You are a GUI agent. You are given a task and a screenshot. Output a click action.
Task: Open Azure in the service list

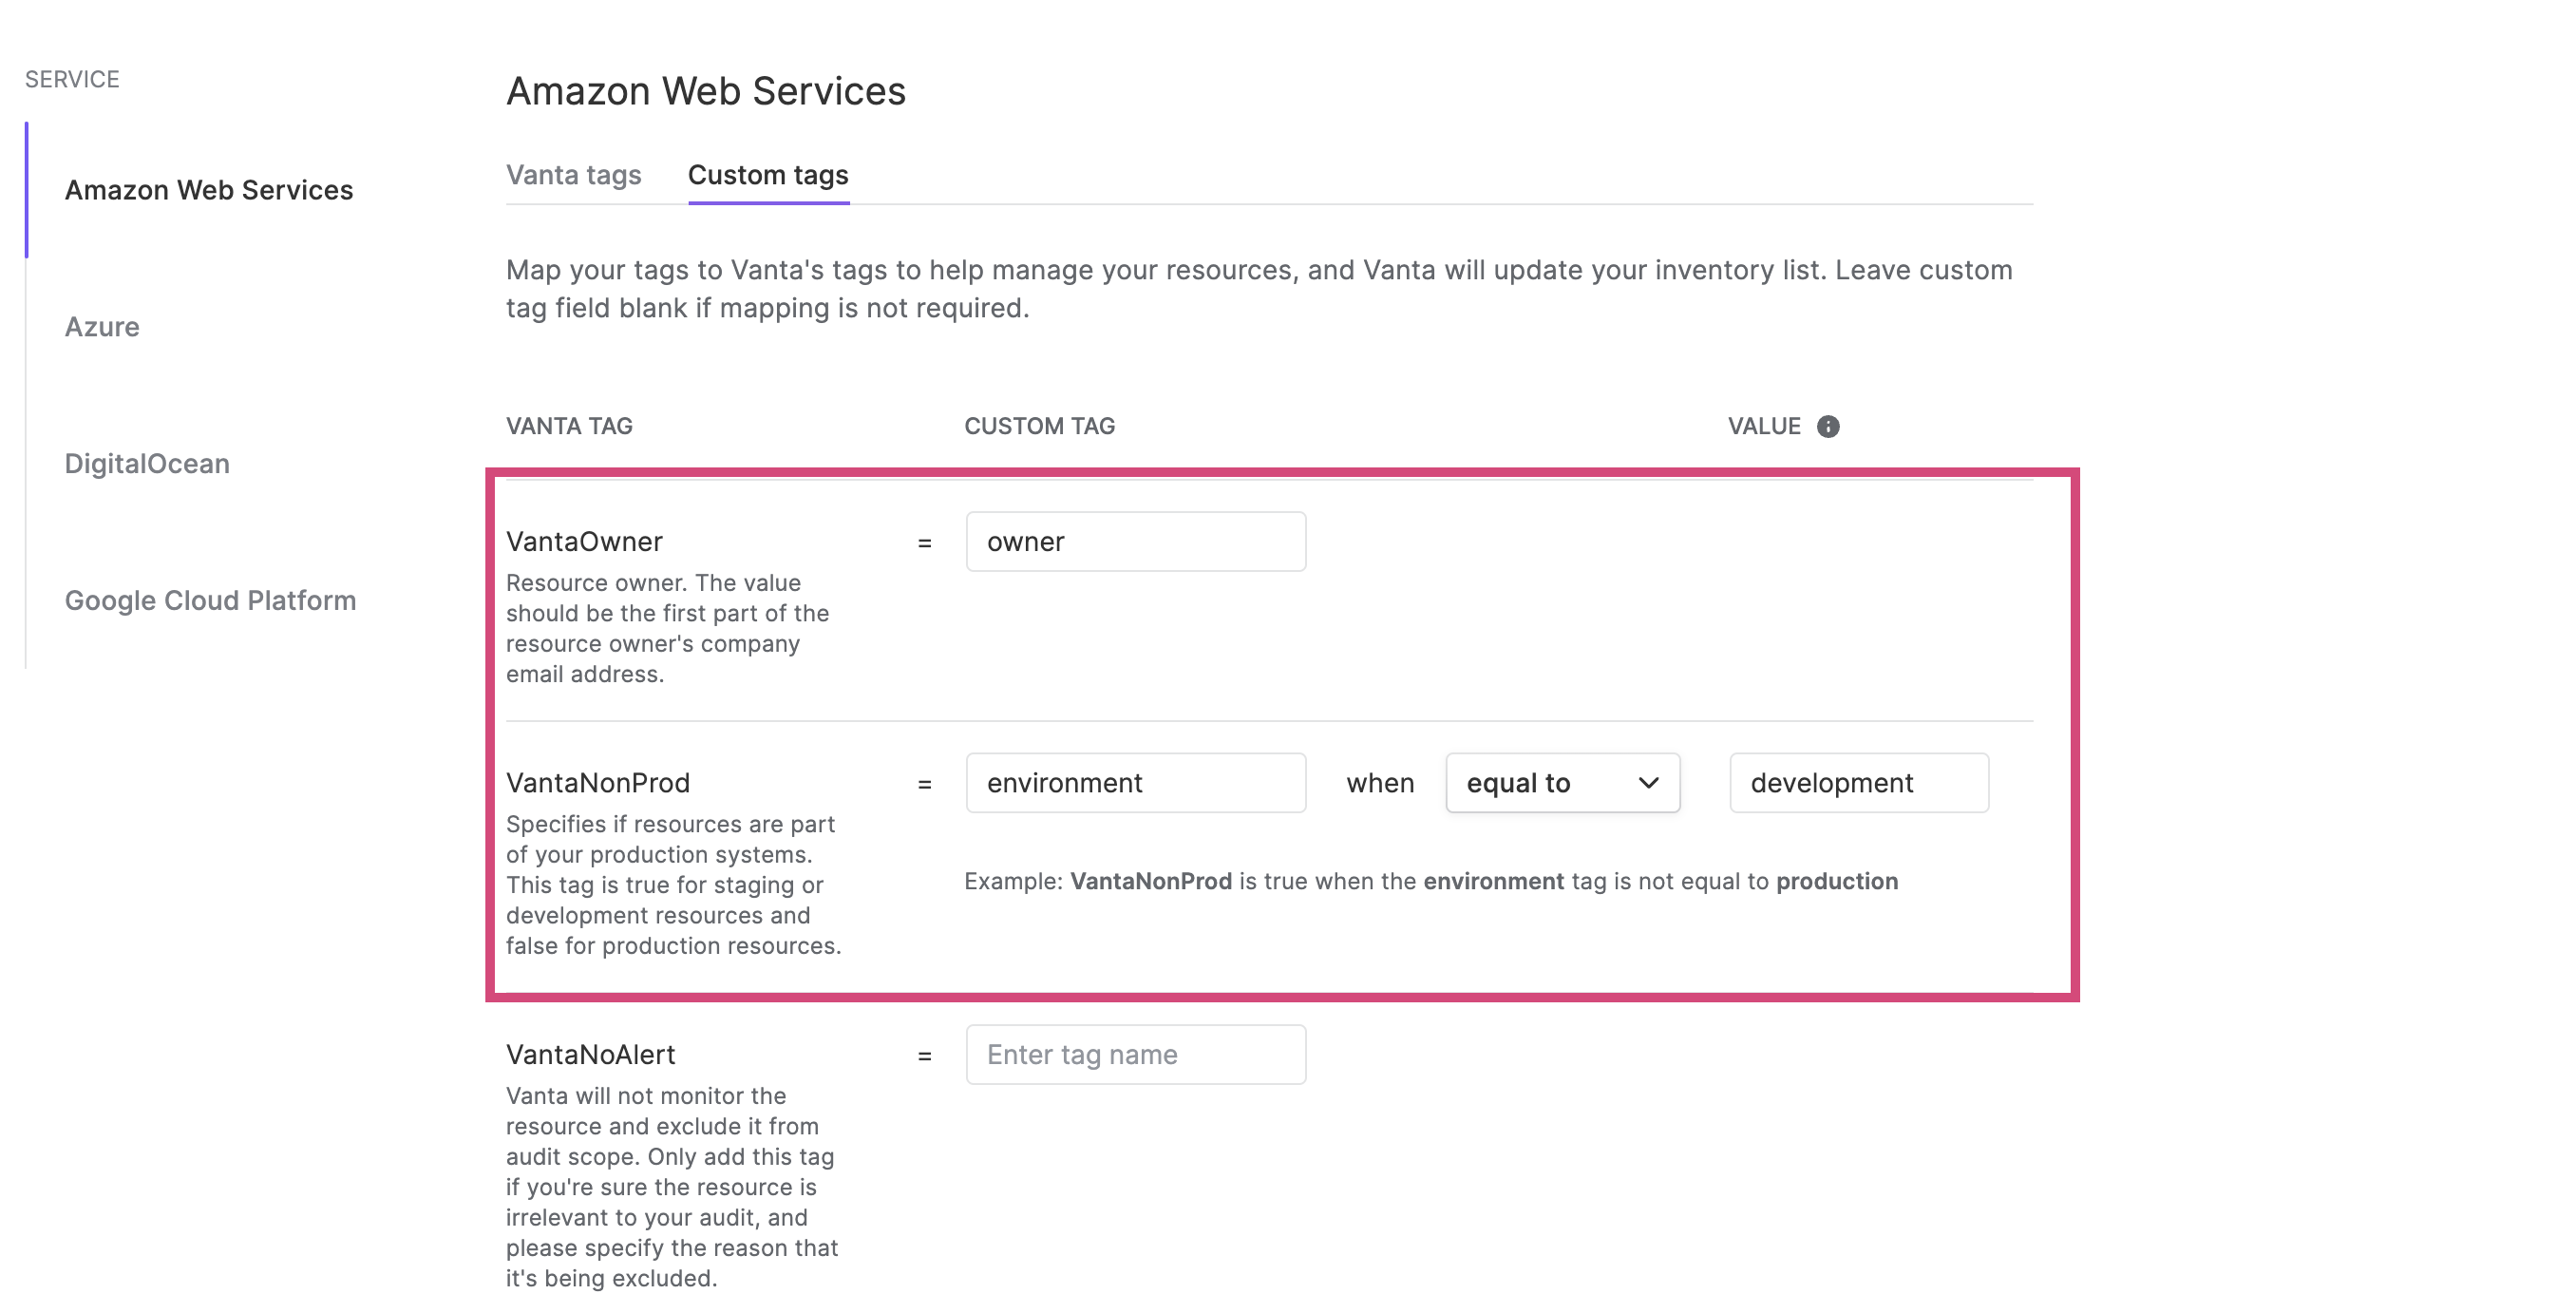pos(102,327)
